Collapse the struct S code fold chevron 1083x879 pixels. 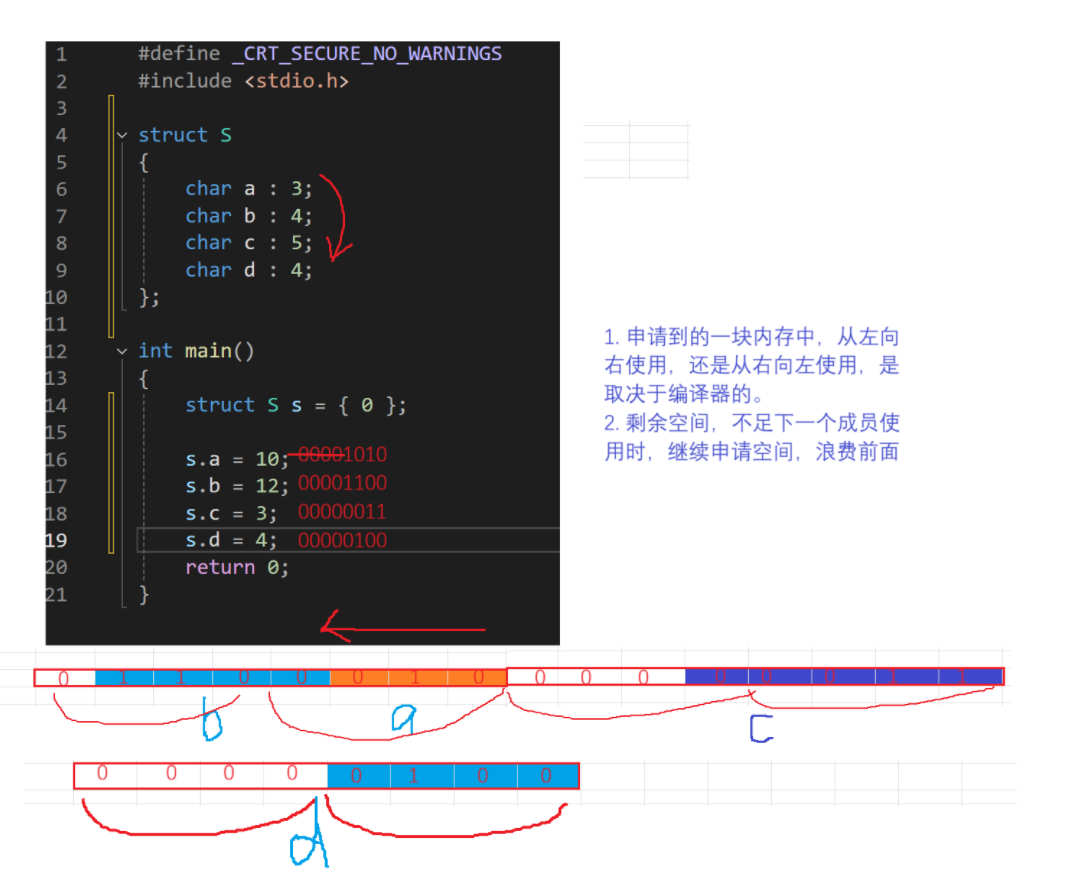click(122, 135)
